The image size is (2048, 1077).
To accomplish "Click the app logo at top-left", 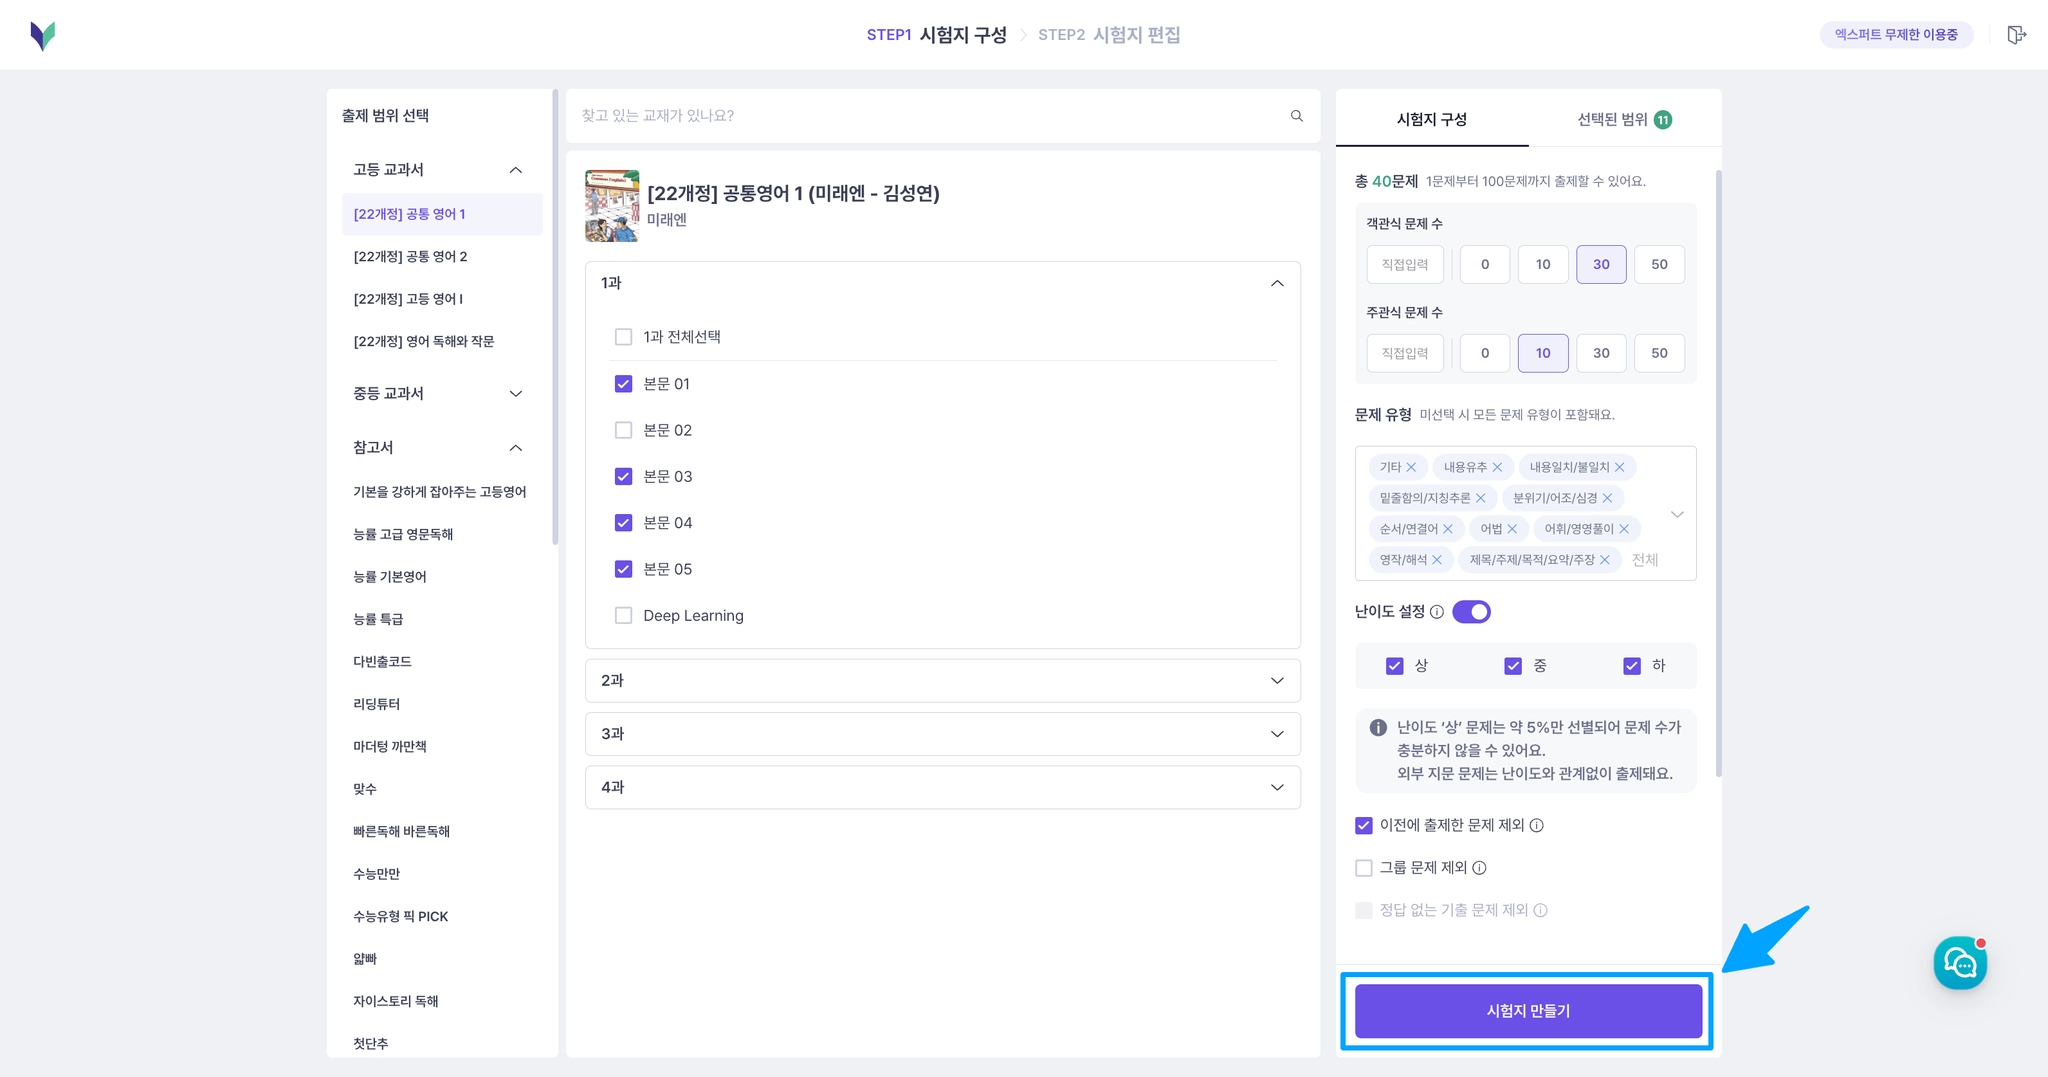I will click(43, 36).
